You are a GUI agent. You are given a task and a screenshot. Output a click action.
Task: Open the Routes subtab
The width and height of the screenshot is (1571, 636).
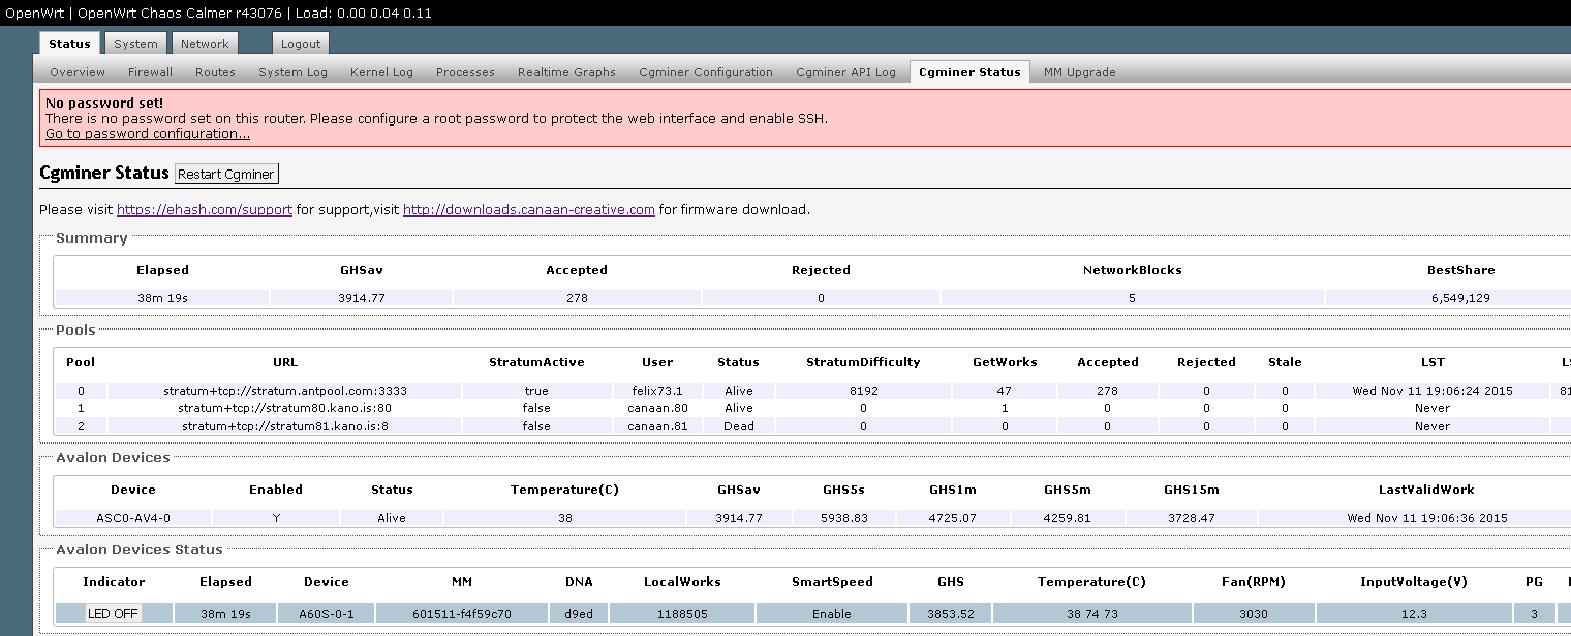click(215, 72)
